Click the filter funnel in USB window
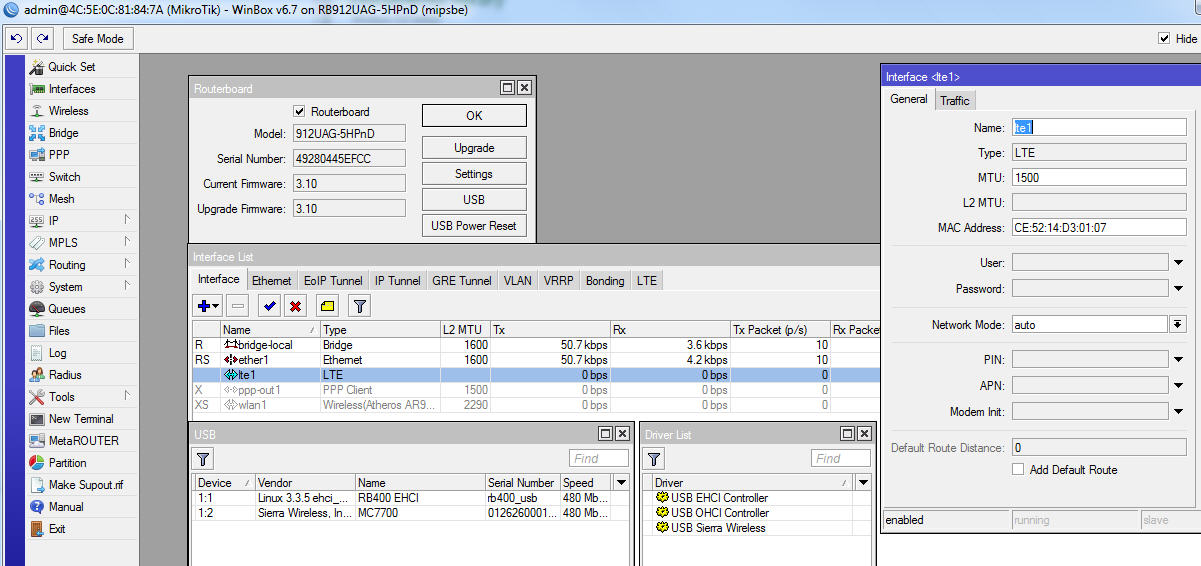 point(203,459)
